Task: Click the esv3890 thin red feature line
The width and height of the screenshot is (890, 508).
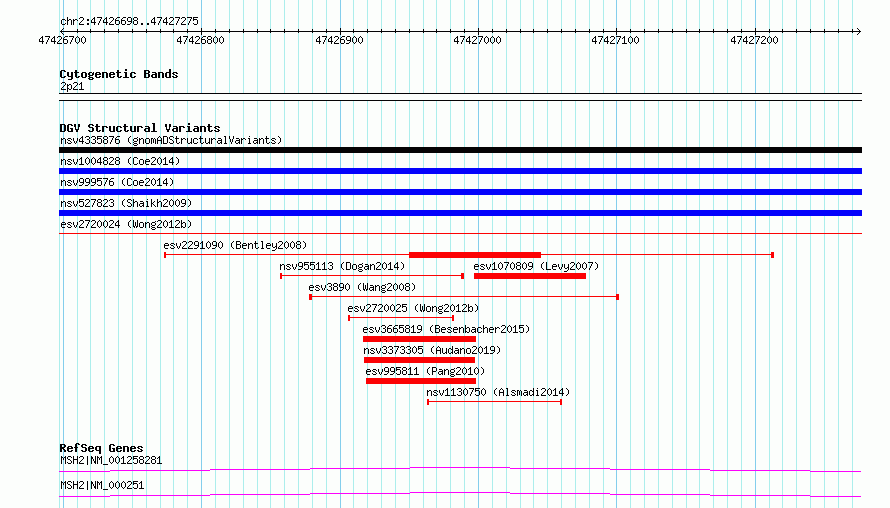Action: click(464, 297)
